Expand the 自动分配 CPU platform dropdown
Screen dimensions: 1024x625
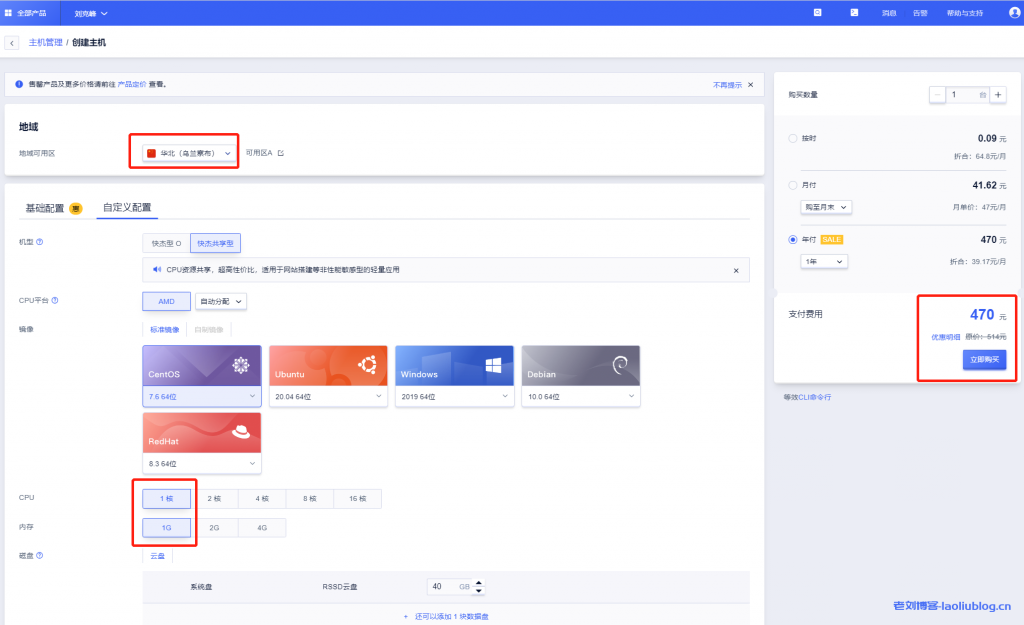click(220, 301)
